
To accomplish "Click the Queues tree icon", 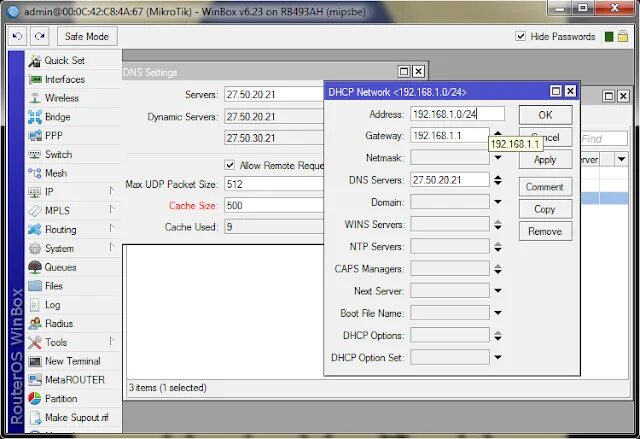I will click(35, 267).
